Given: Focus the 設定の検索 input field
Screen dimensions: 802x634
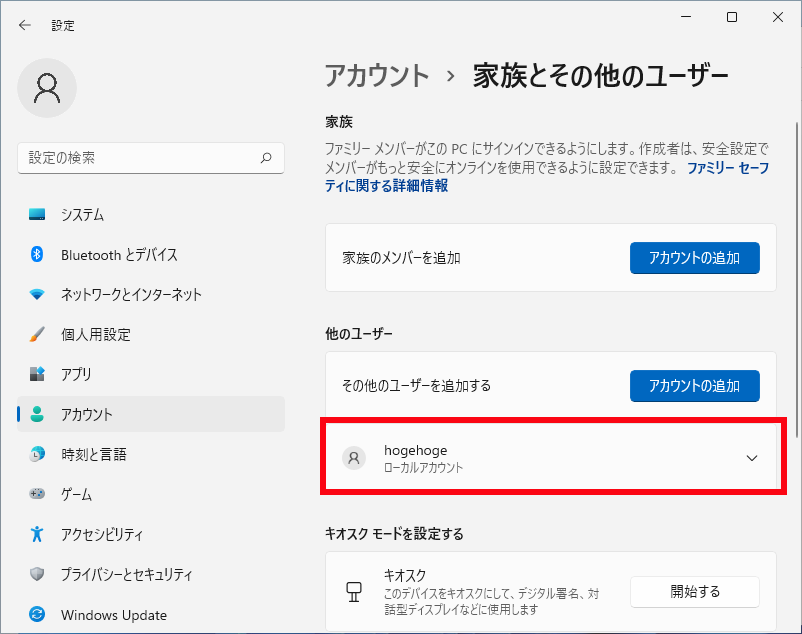Looking at the screenshot, I should point(151,158).
